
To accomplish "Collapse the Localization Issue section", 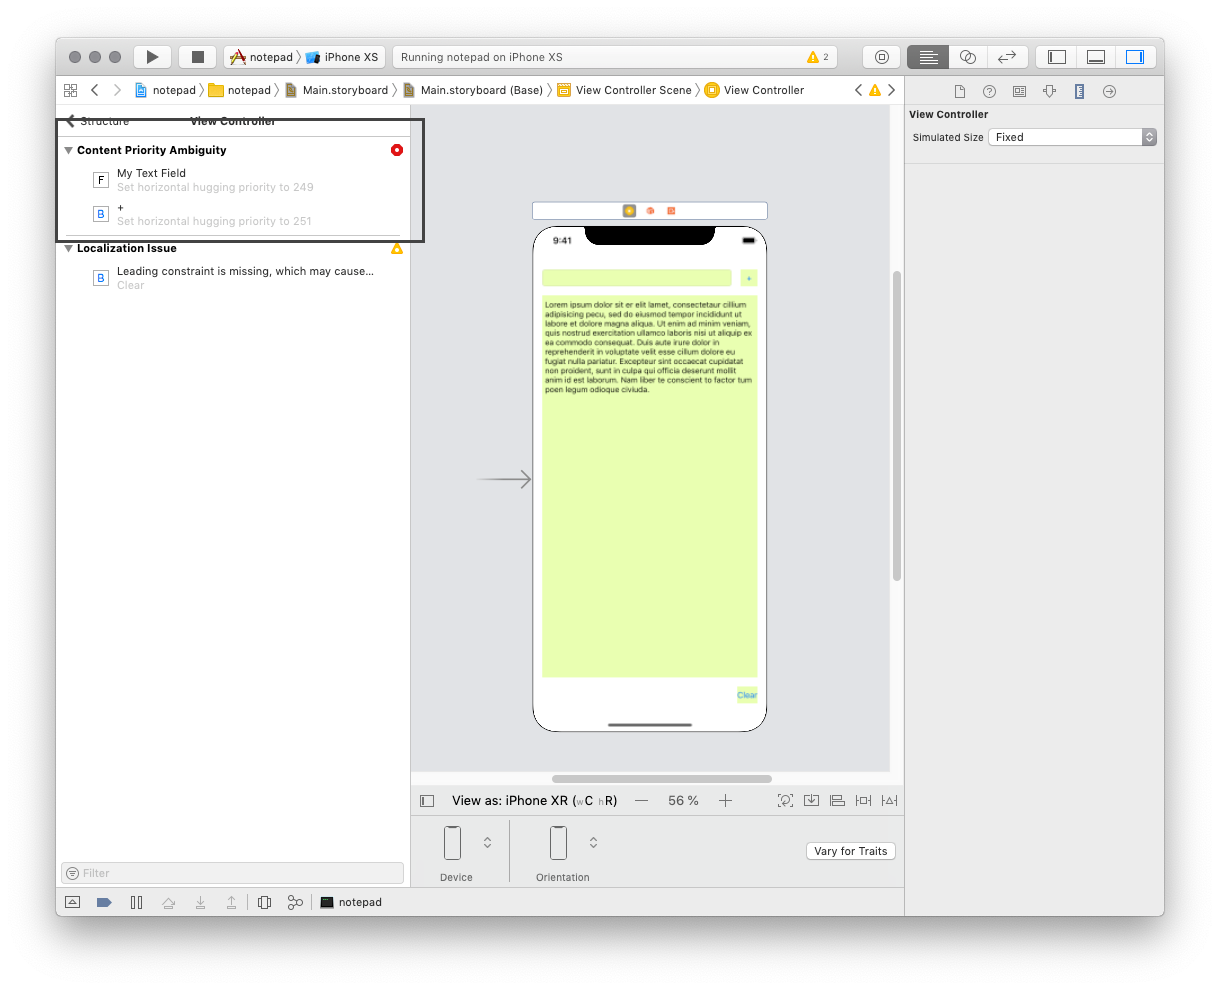I will point(68,248).
